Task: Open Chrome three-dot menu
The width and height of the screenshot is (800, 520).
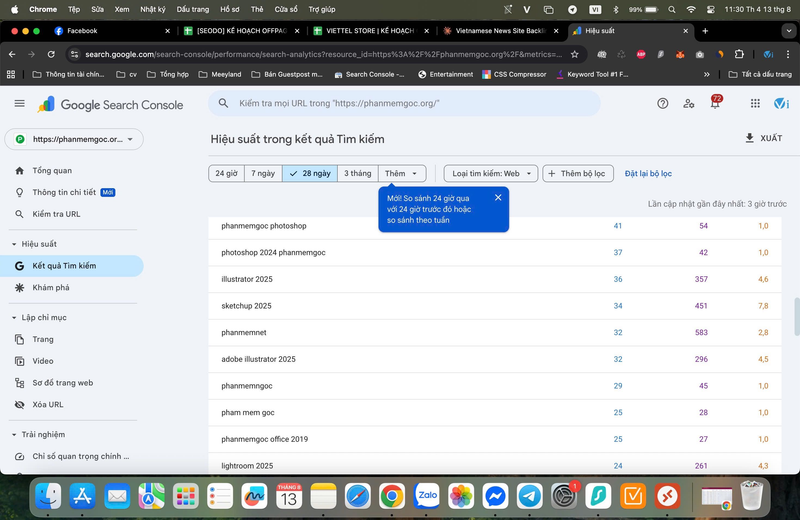Action: pyautogui.click(x=788, y=54)
